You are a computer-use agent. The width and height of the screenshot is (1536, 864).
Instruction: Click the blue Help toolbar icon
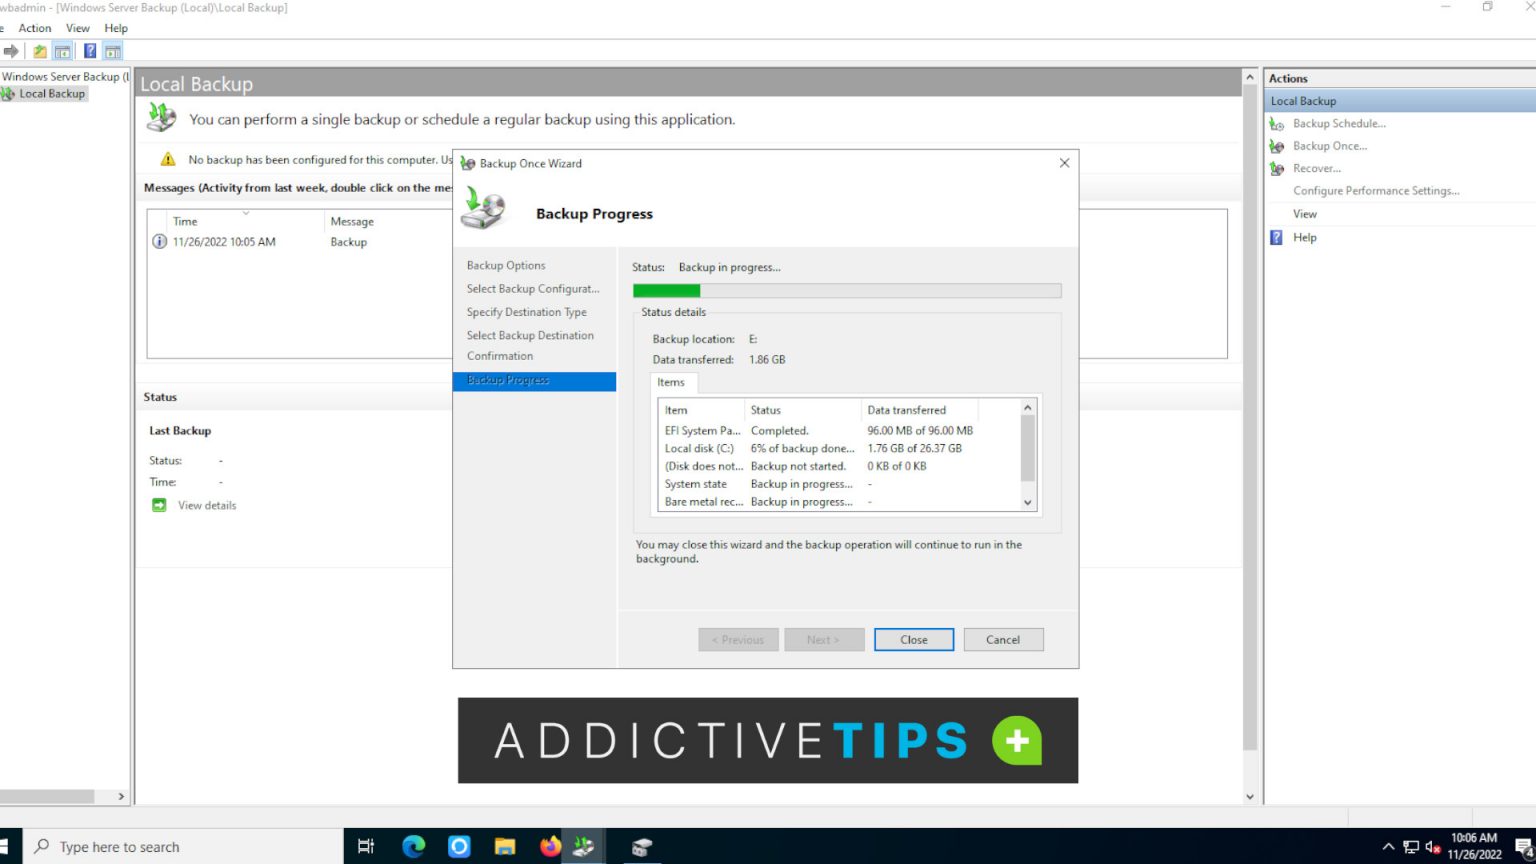(x=89, y=50)
